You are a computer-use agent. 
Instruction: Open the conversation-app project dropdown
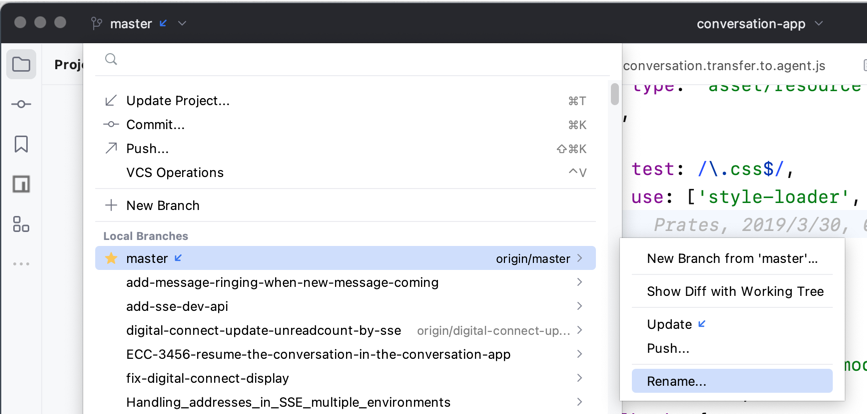tap(760, 23)
